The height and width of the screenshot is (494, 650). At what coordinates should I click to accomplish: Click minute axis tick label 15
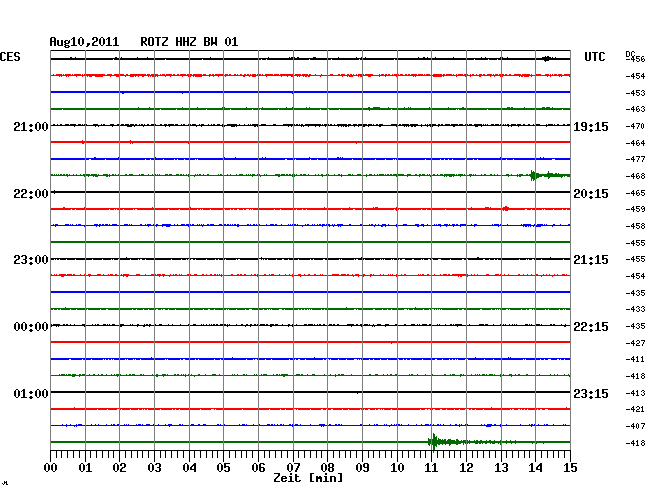point(570,468)
